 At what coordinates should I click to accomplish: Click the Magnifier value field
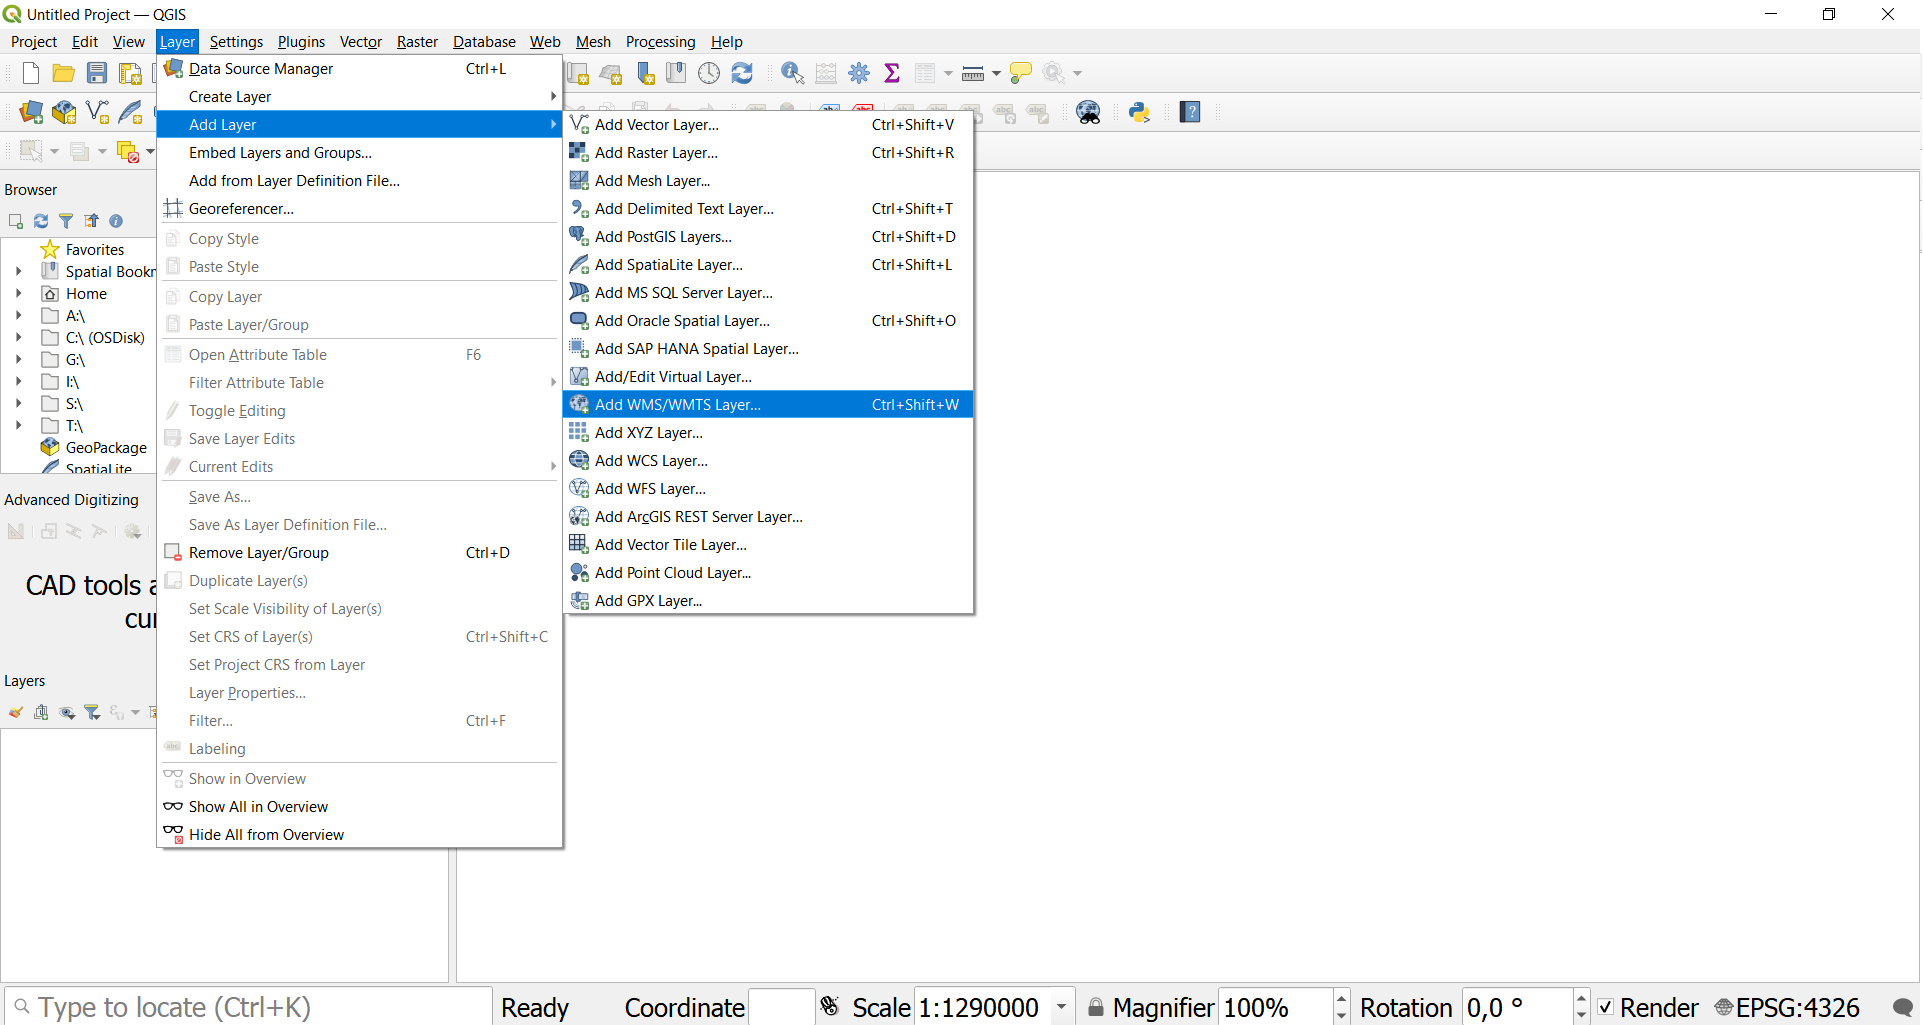(x=1275, y=1007)
